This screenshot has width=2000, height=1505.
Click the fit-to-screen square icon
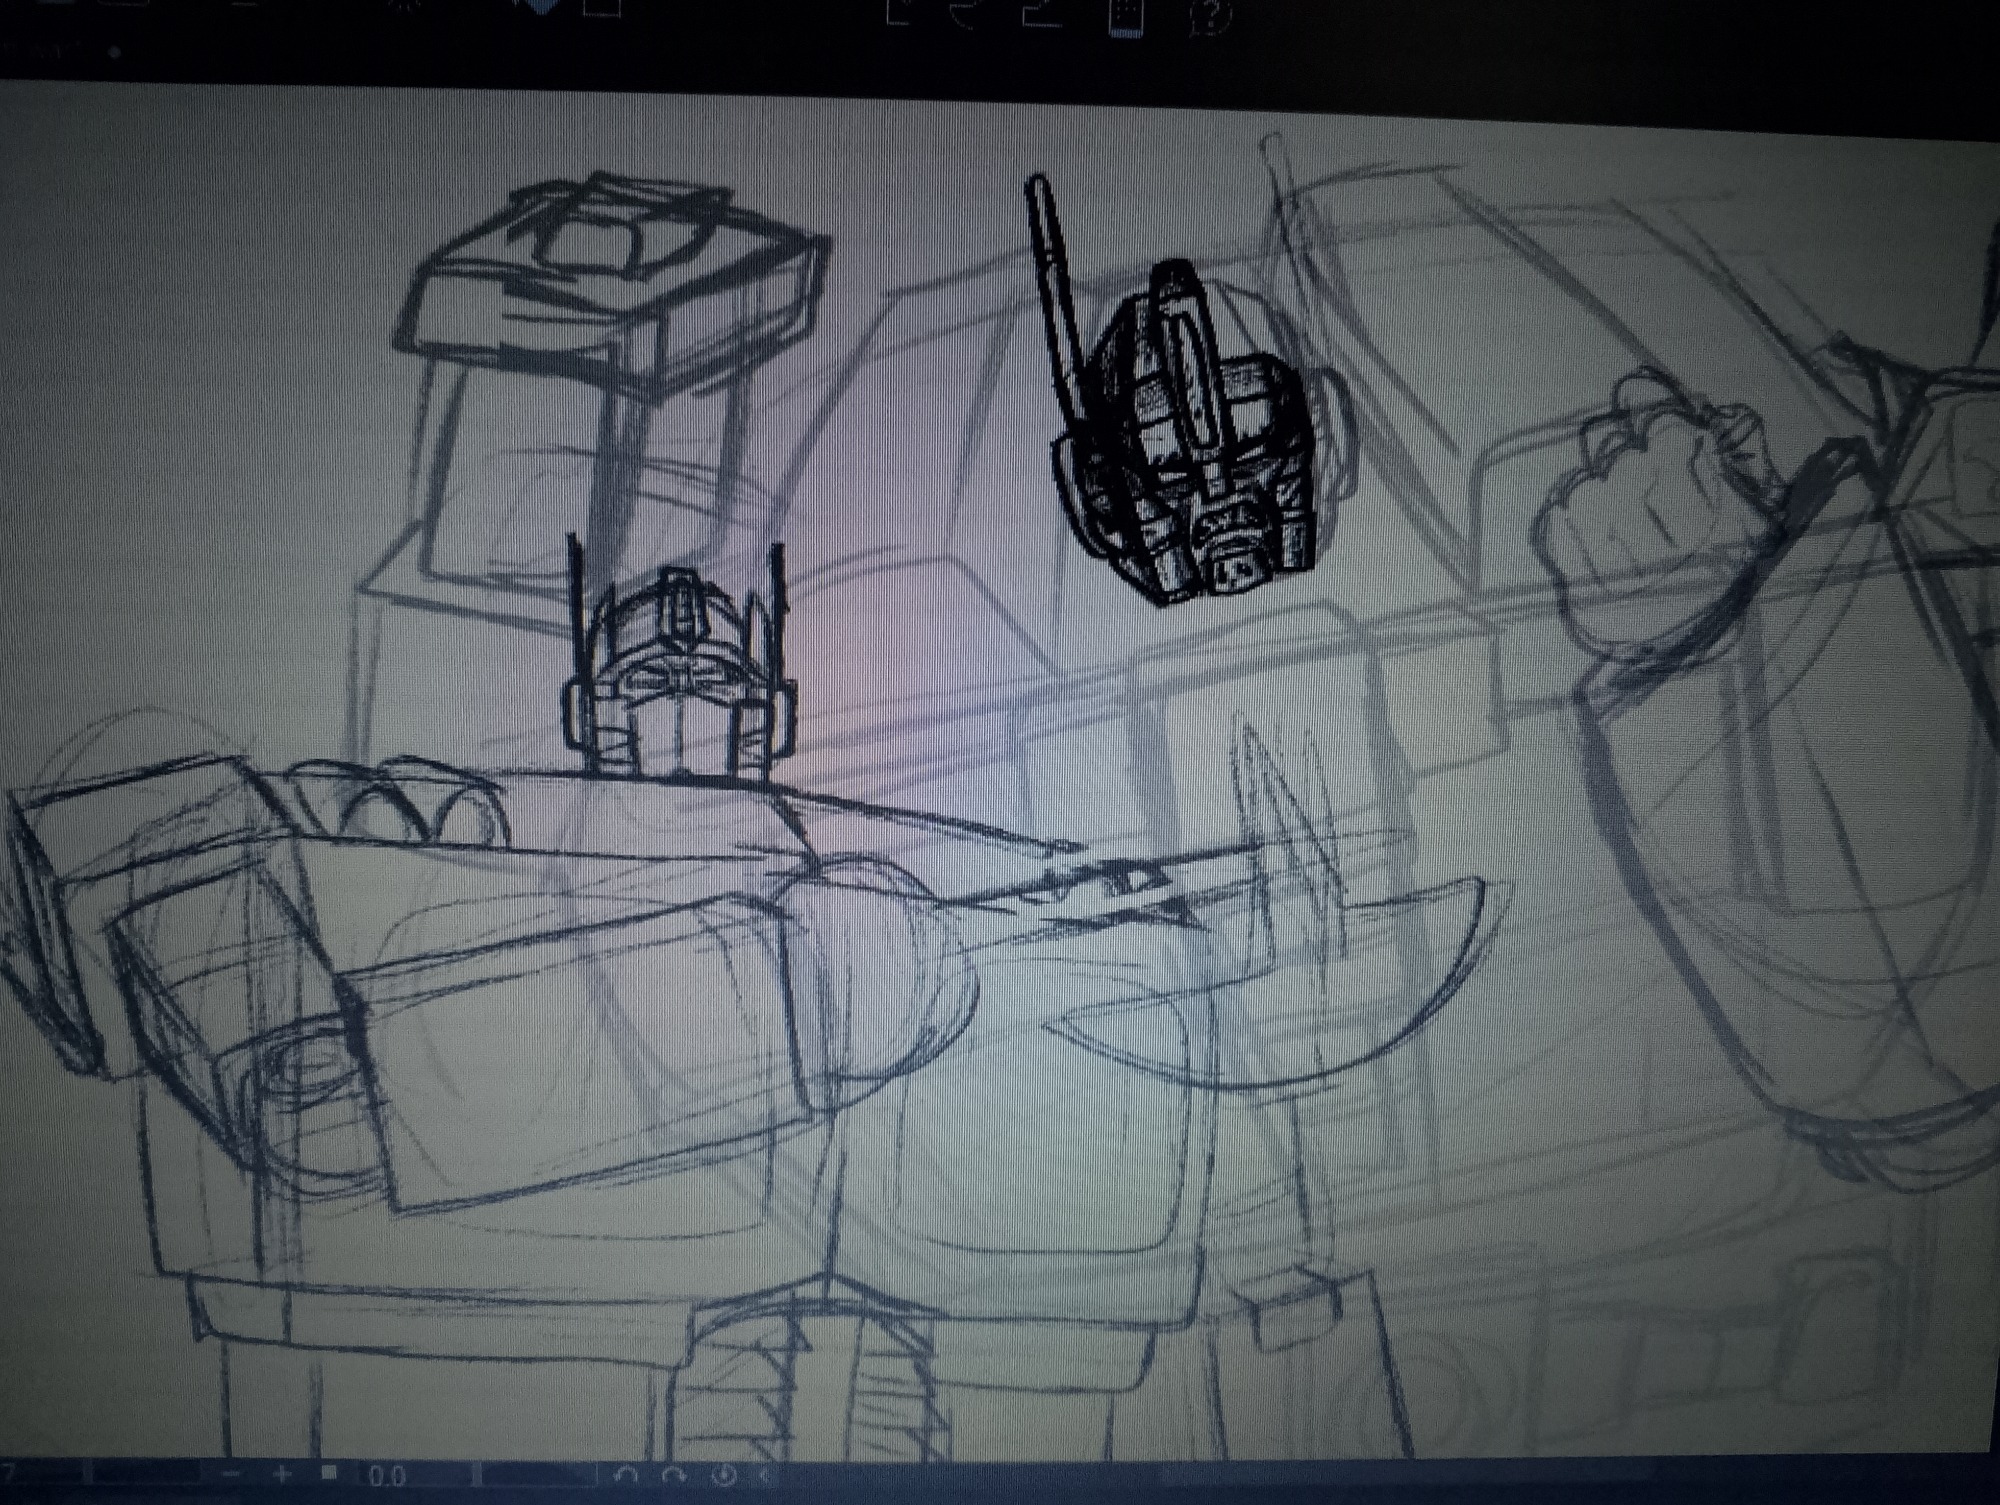point(329,1473)
